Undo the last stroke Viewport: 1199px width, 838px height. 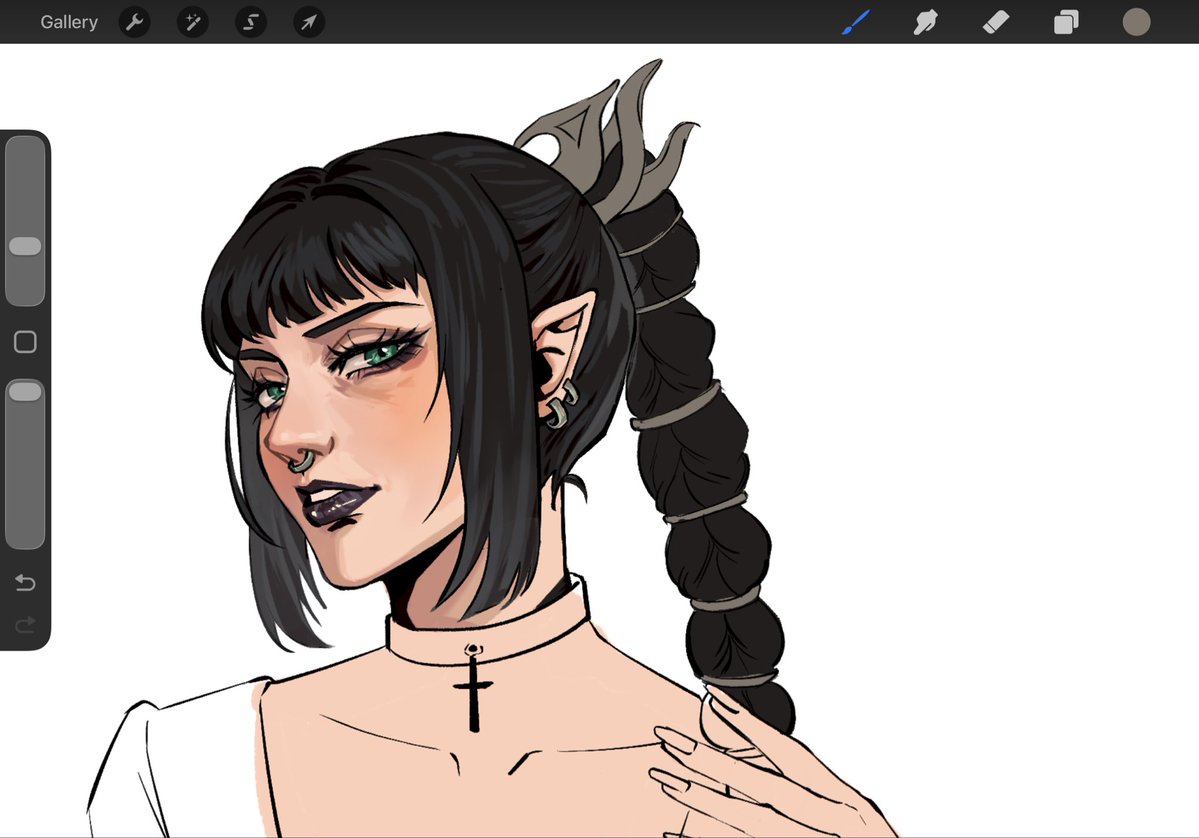pos(25,583)
